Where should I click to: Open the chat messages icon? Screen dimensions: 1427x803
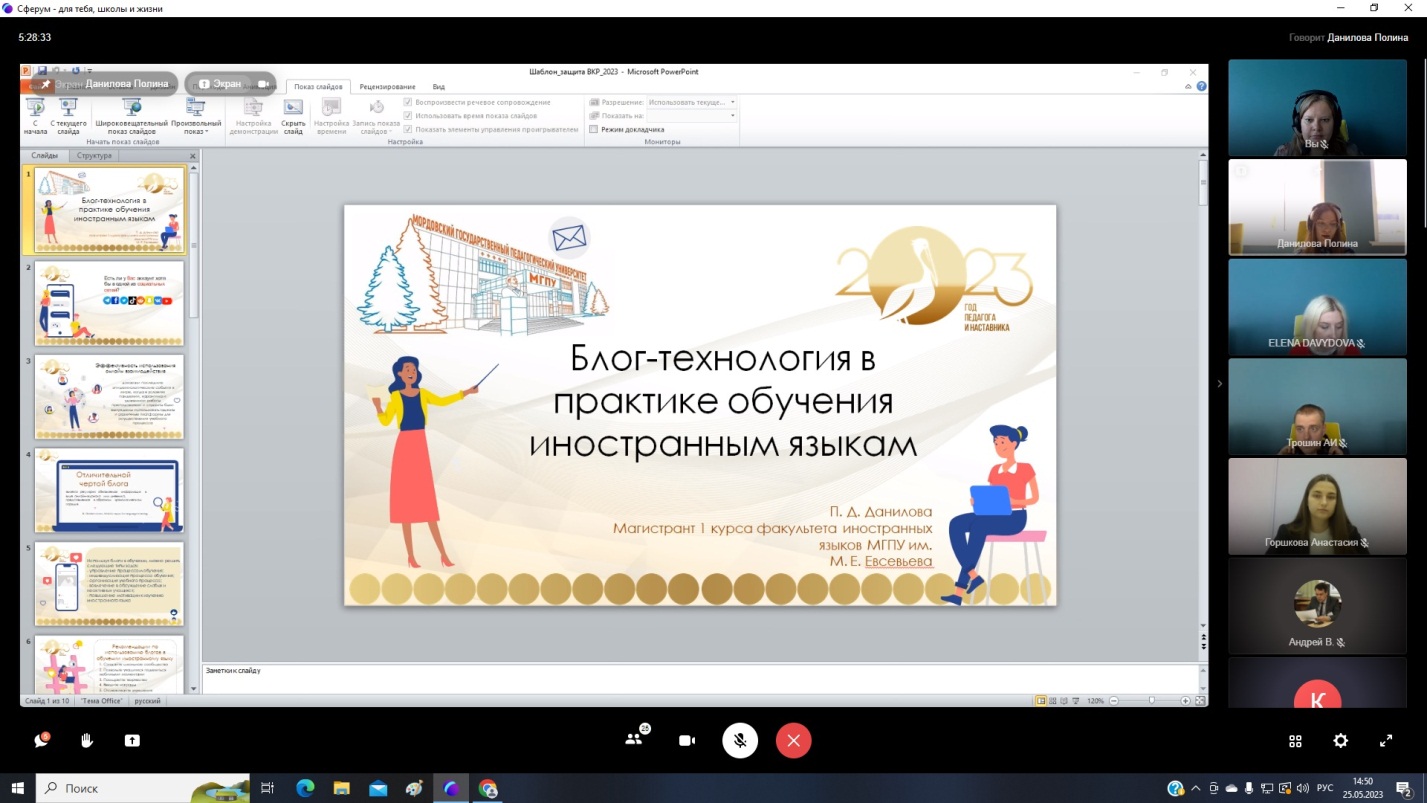click(x=41, y=741)
